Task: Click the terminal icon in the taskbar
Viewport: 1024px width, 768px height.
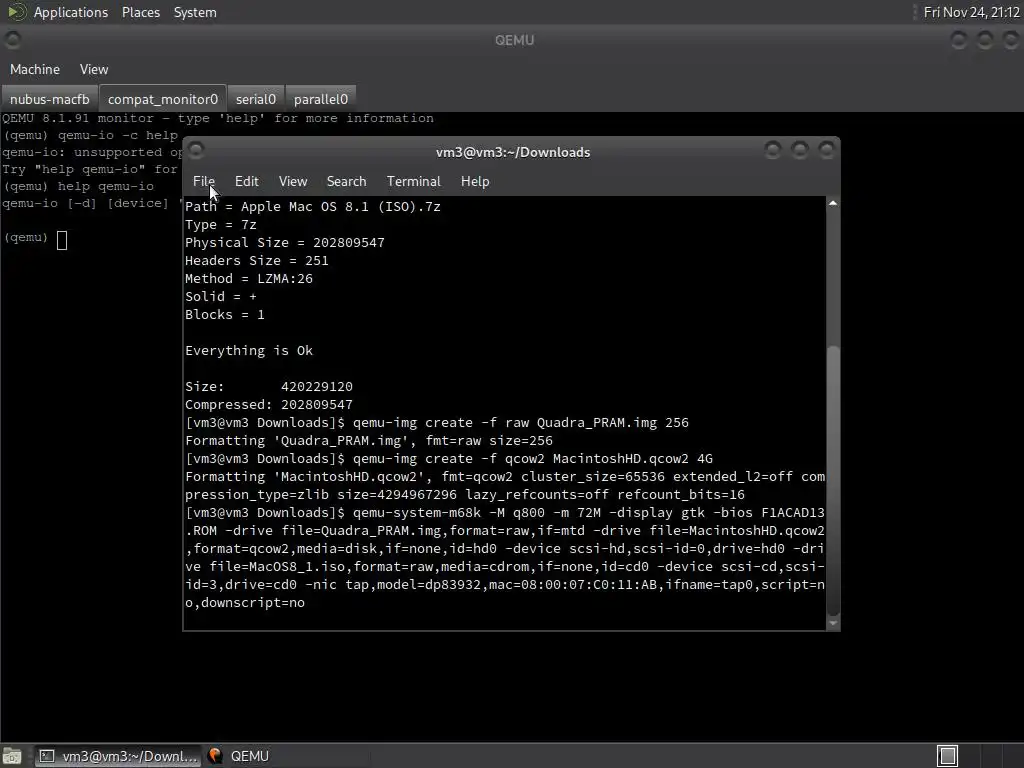Action: click(x=46, y=756)
